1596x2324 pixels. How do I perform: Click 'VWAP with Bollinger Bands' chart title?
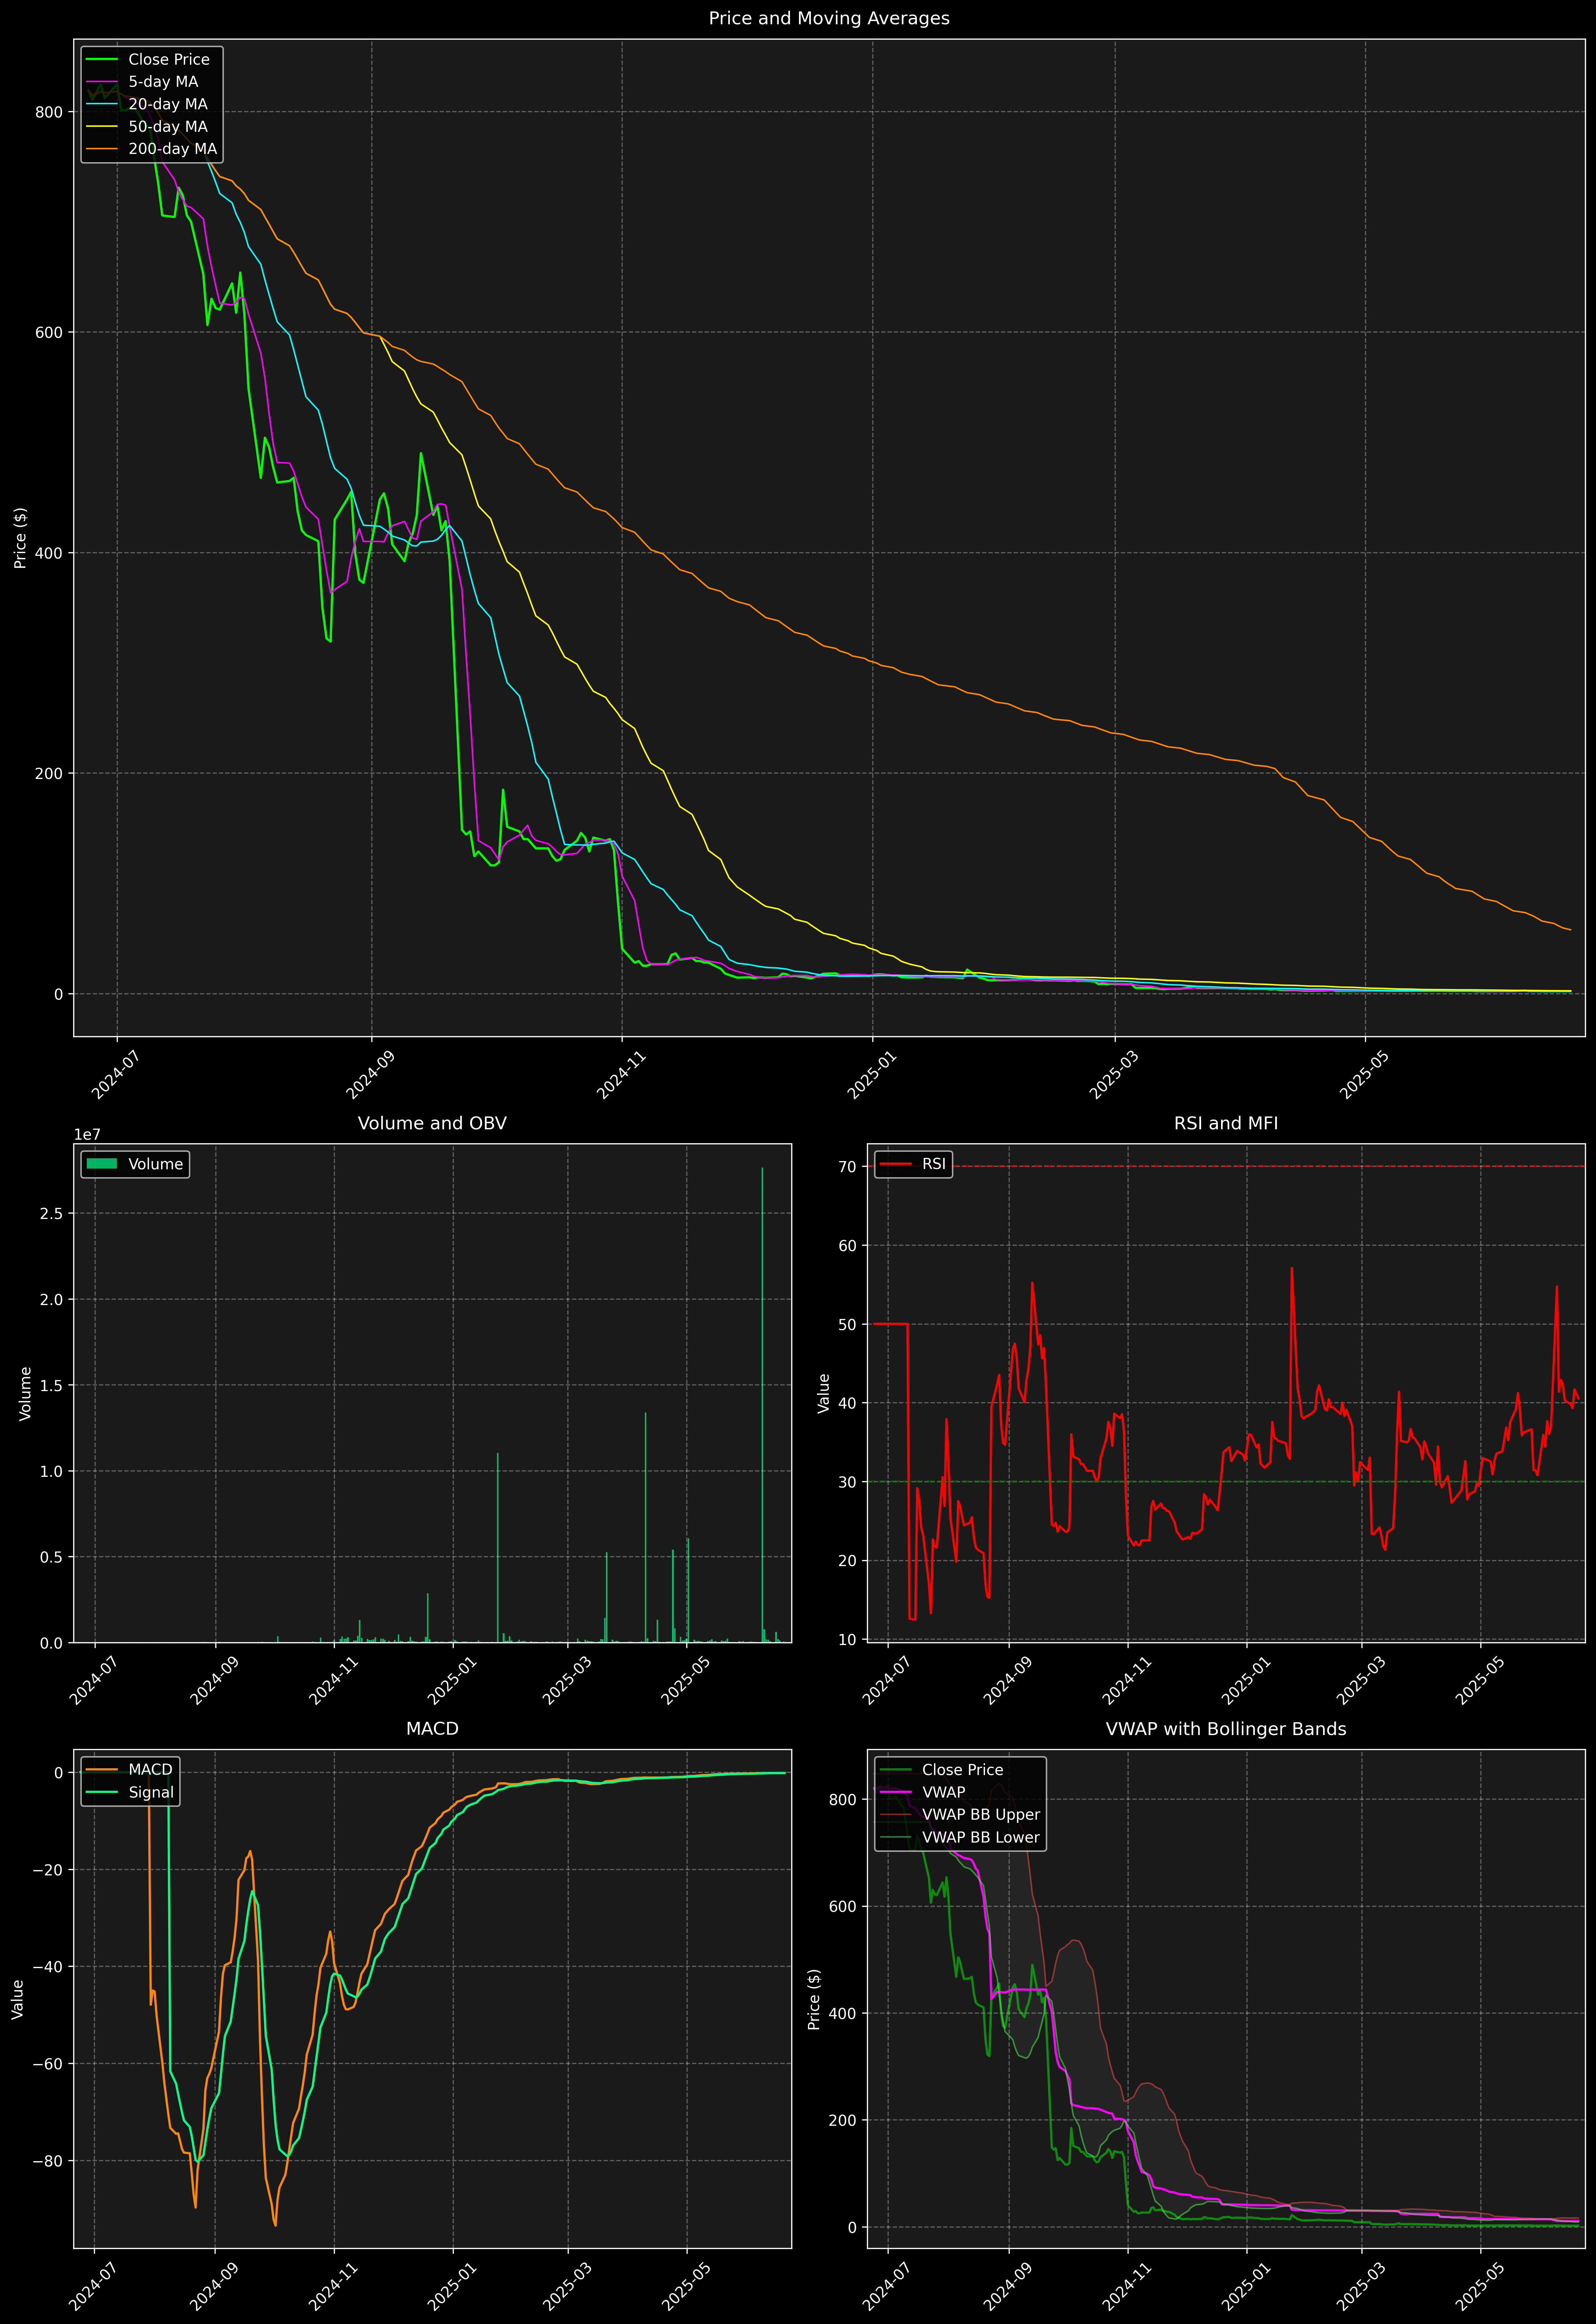coord(1226,1729)
